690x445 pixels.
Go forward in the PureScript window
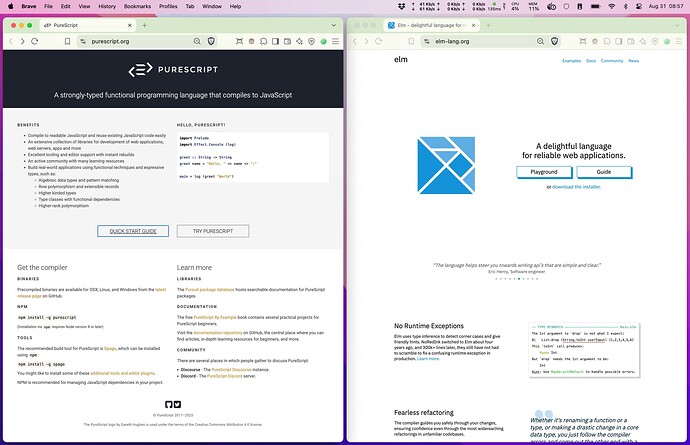click(22, 41)
